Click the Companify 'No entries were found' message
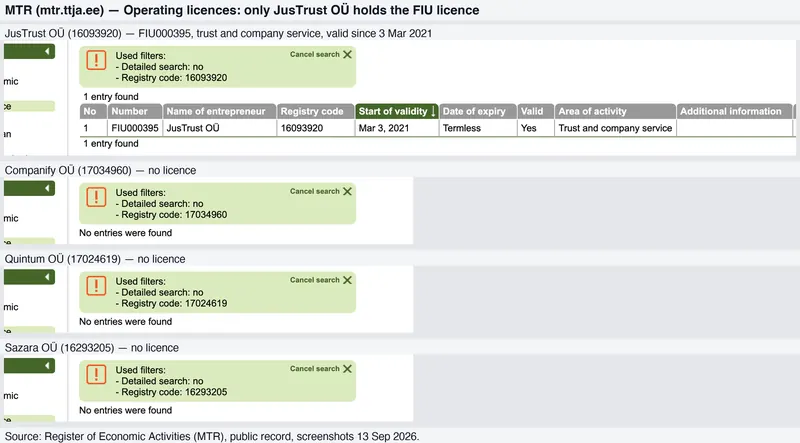800x443 pixels. coord(126,233)
